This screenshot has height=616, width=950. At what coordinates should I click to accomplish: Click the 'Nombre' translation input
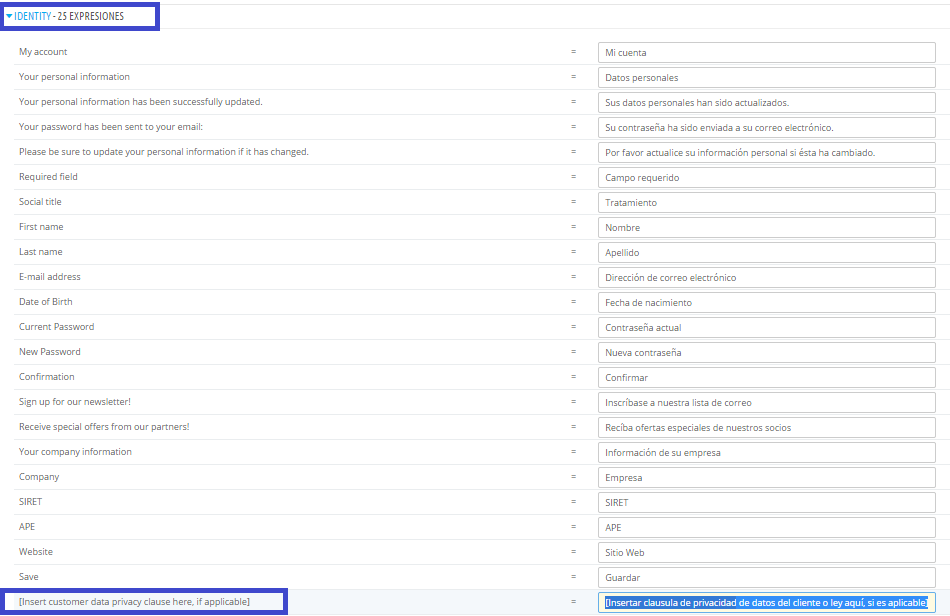[x=766, y=227]
